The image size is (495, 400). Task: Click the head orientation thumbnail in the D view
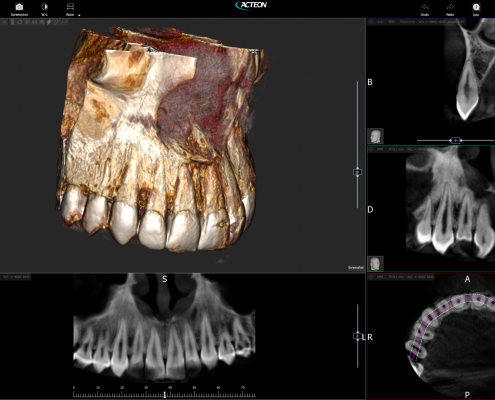coord(375,263)
